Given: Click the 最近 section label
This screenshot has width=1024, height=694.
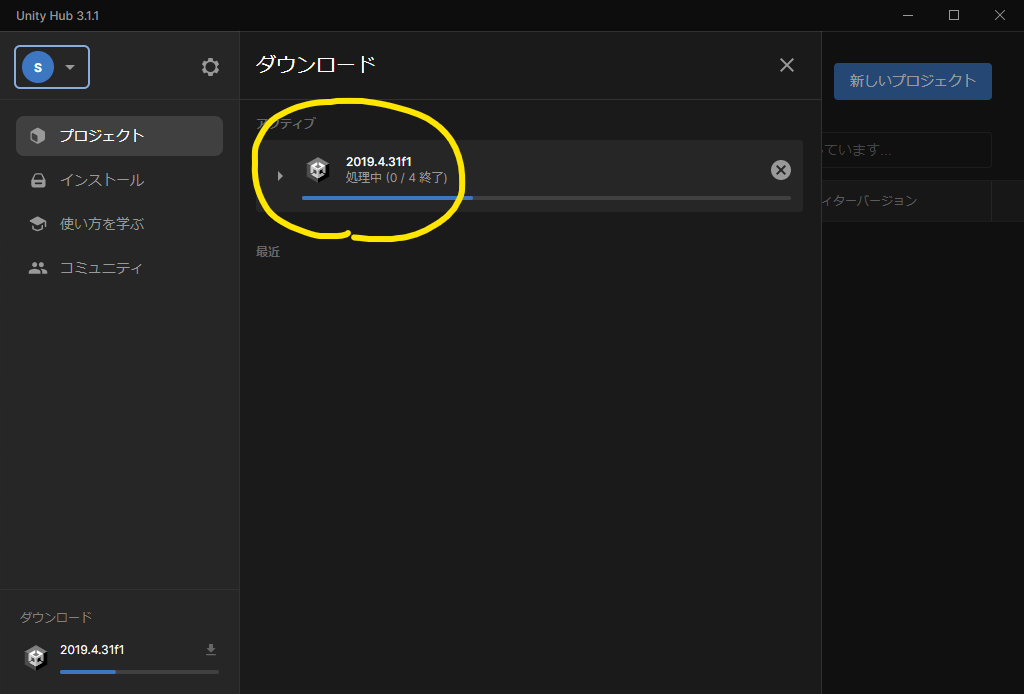Looking at the screenshot, I should tap(268, 251).
